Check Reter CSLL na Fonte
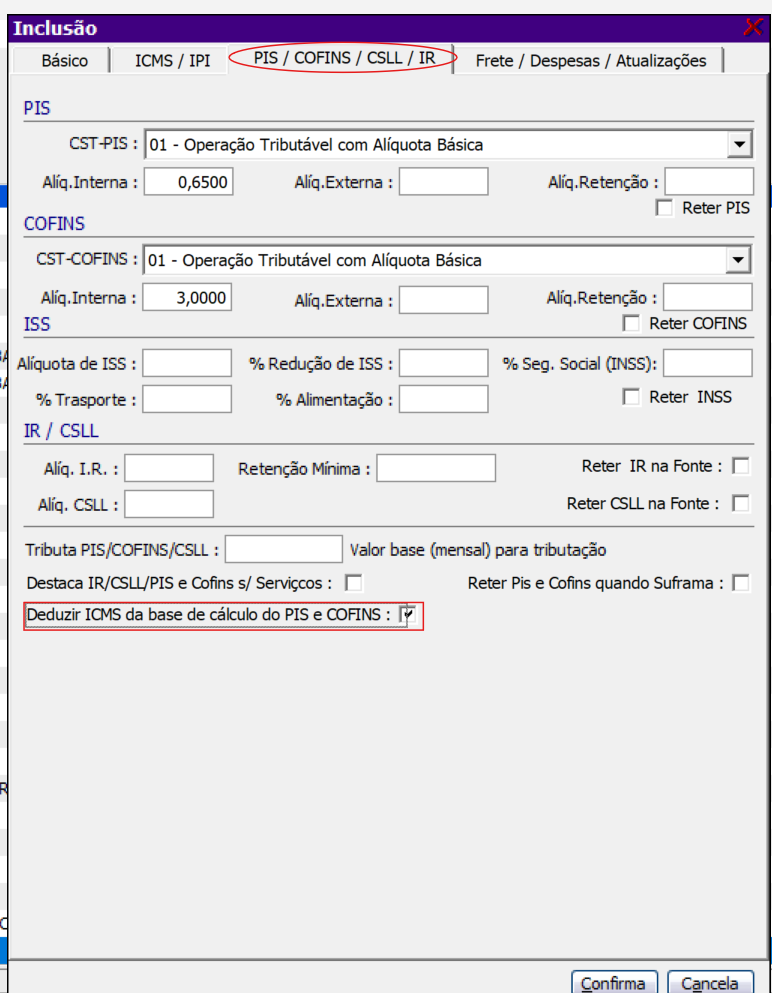The width and height of the screenshot is (772, 993). (x=741, y=503)
